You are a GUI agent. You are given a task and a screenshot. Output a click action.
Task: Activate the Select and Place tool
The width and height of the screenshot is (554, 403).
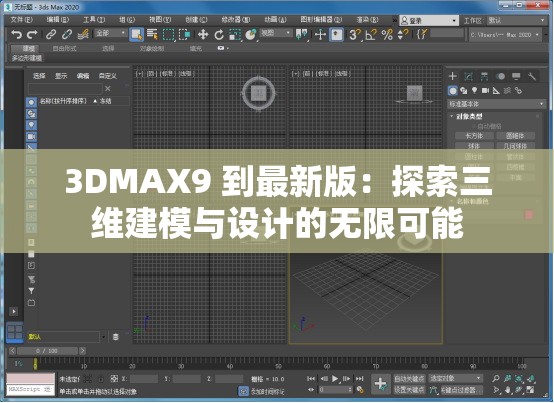point(251,34)
